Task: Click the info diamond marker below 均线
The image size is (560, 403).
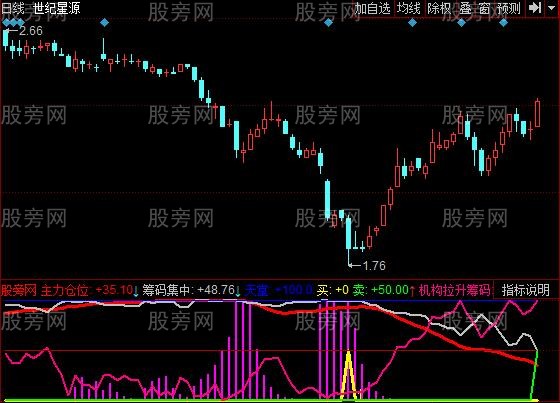Action: (x=412, y=23)
